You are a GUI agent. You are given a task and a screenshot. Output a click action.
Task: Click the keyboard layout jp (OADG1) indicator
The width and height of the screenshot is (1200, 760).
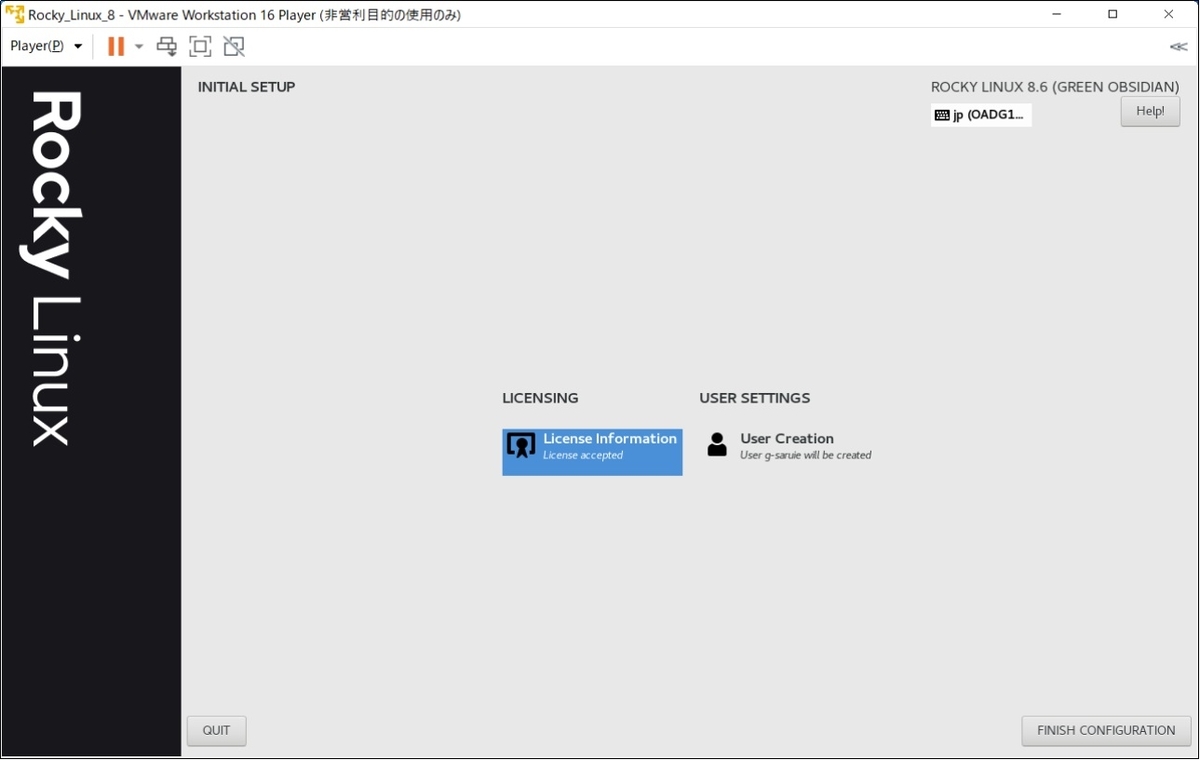[980, 114]
